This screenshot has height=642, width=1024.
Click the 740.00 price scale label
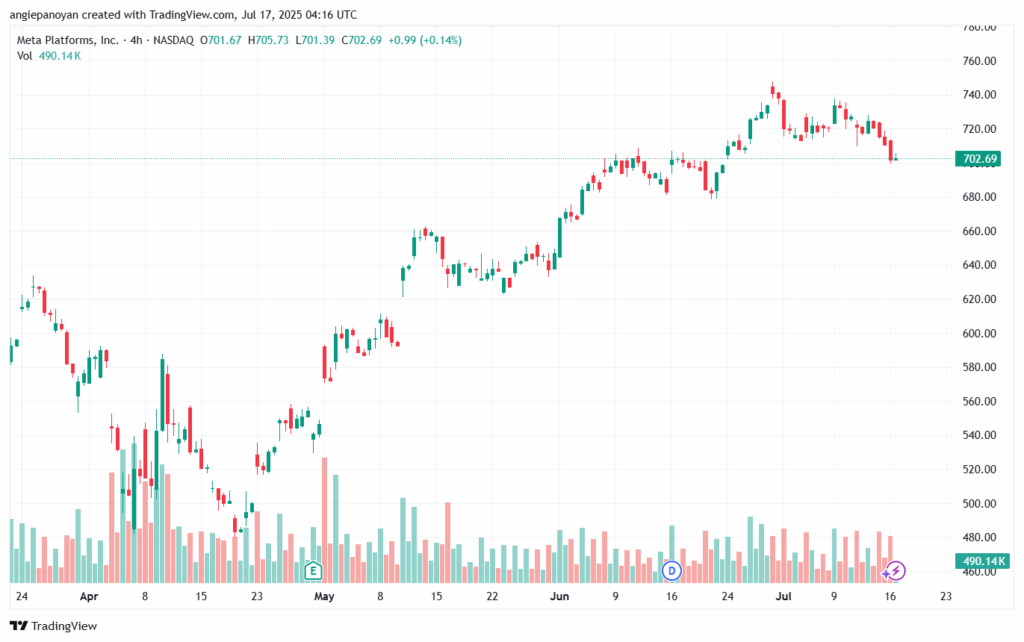(x=980, y=95)
